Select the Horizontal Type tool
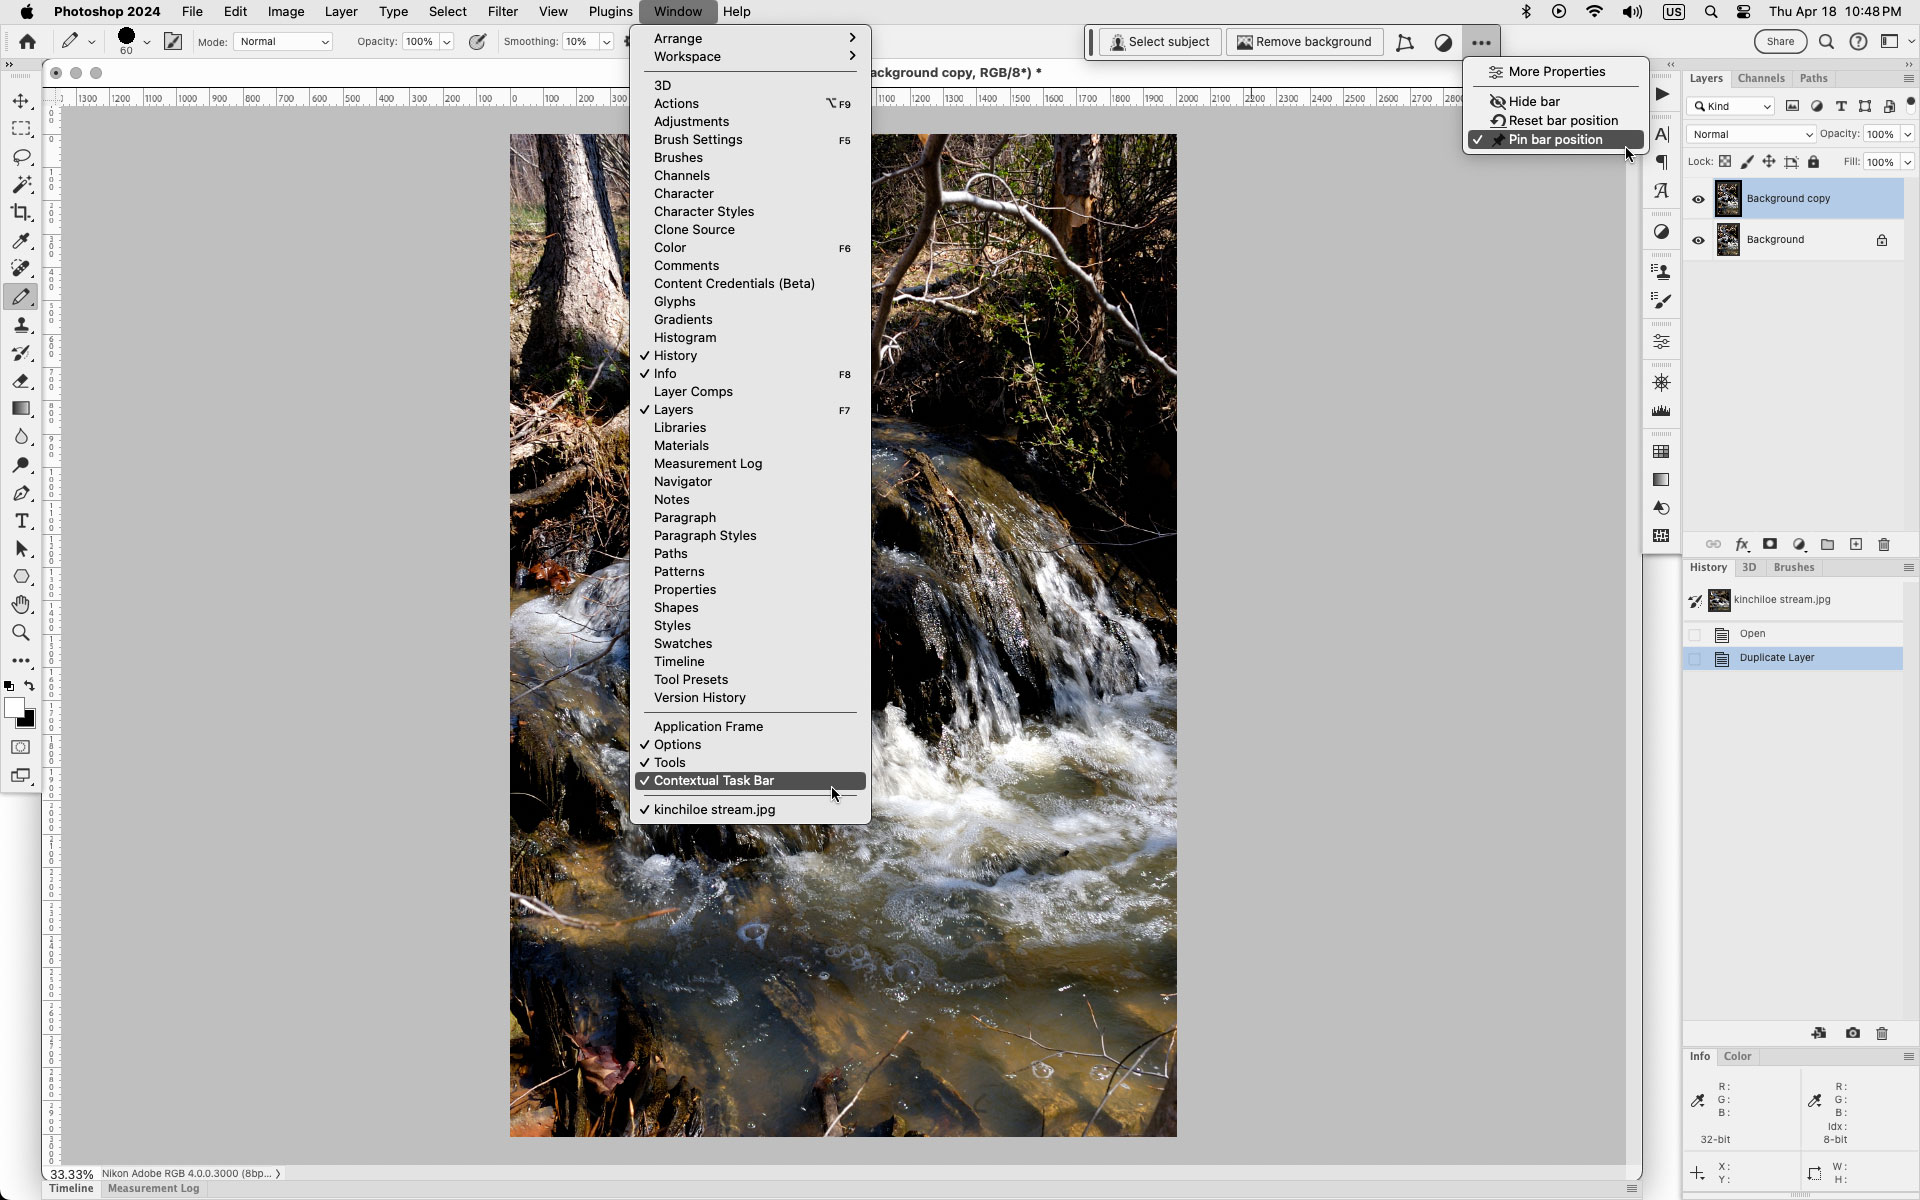 (x=21, y=520)
